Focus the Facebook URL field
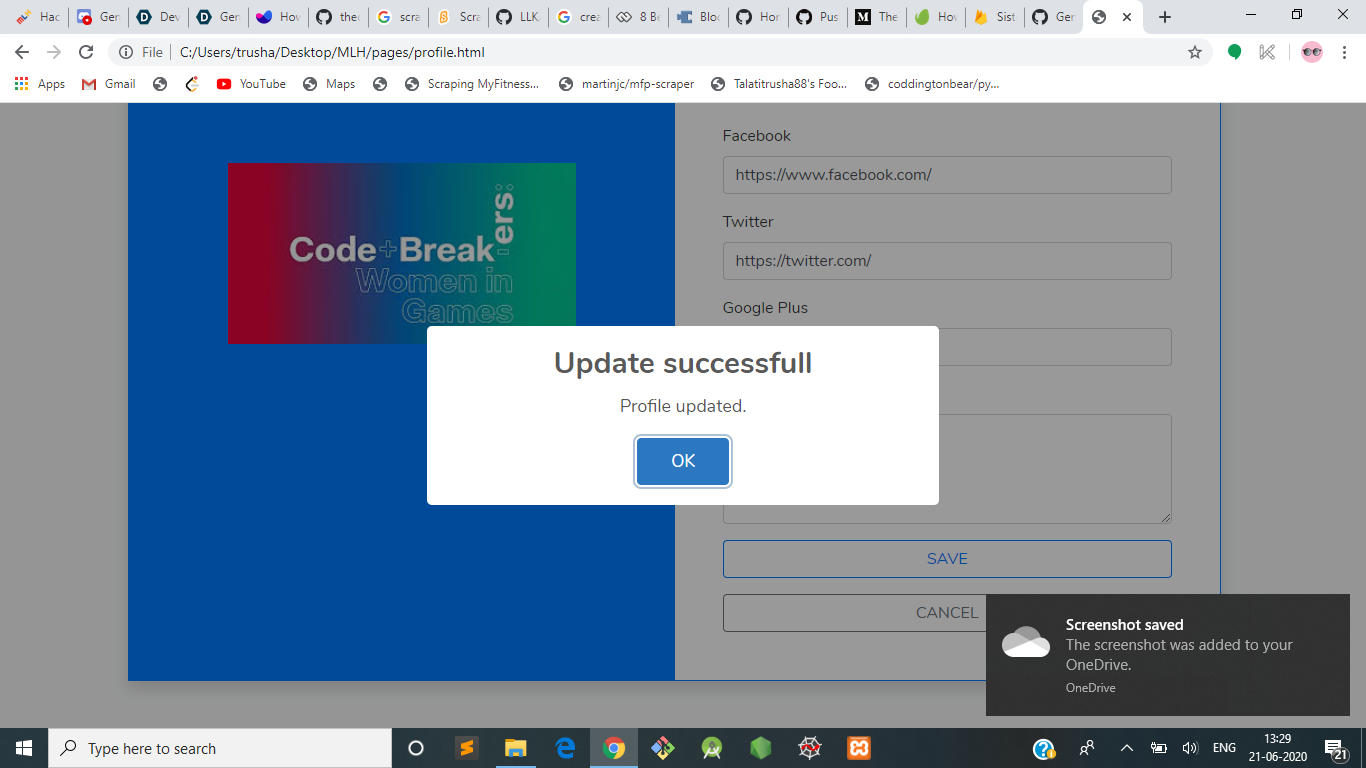 pyautogui.click(x=947, y=175)
